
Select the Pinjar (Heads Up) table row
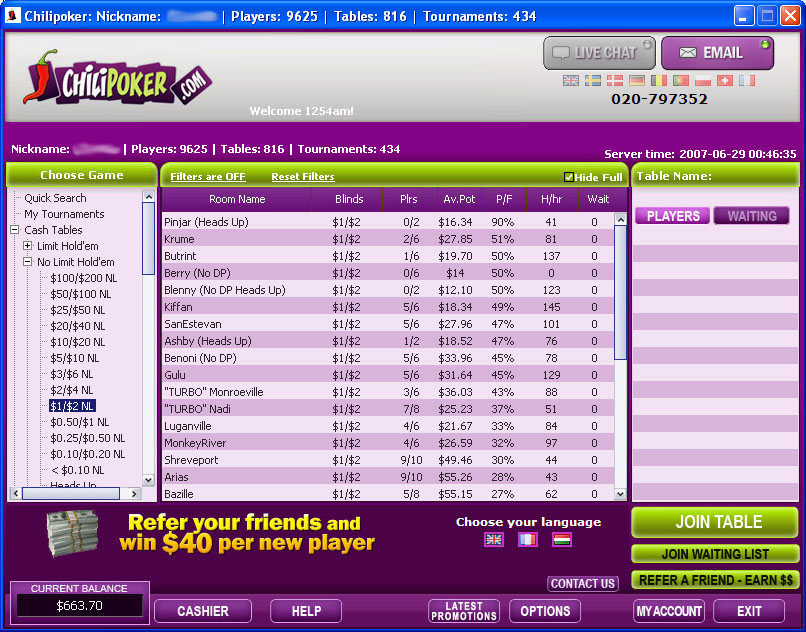point(388,222)
